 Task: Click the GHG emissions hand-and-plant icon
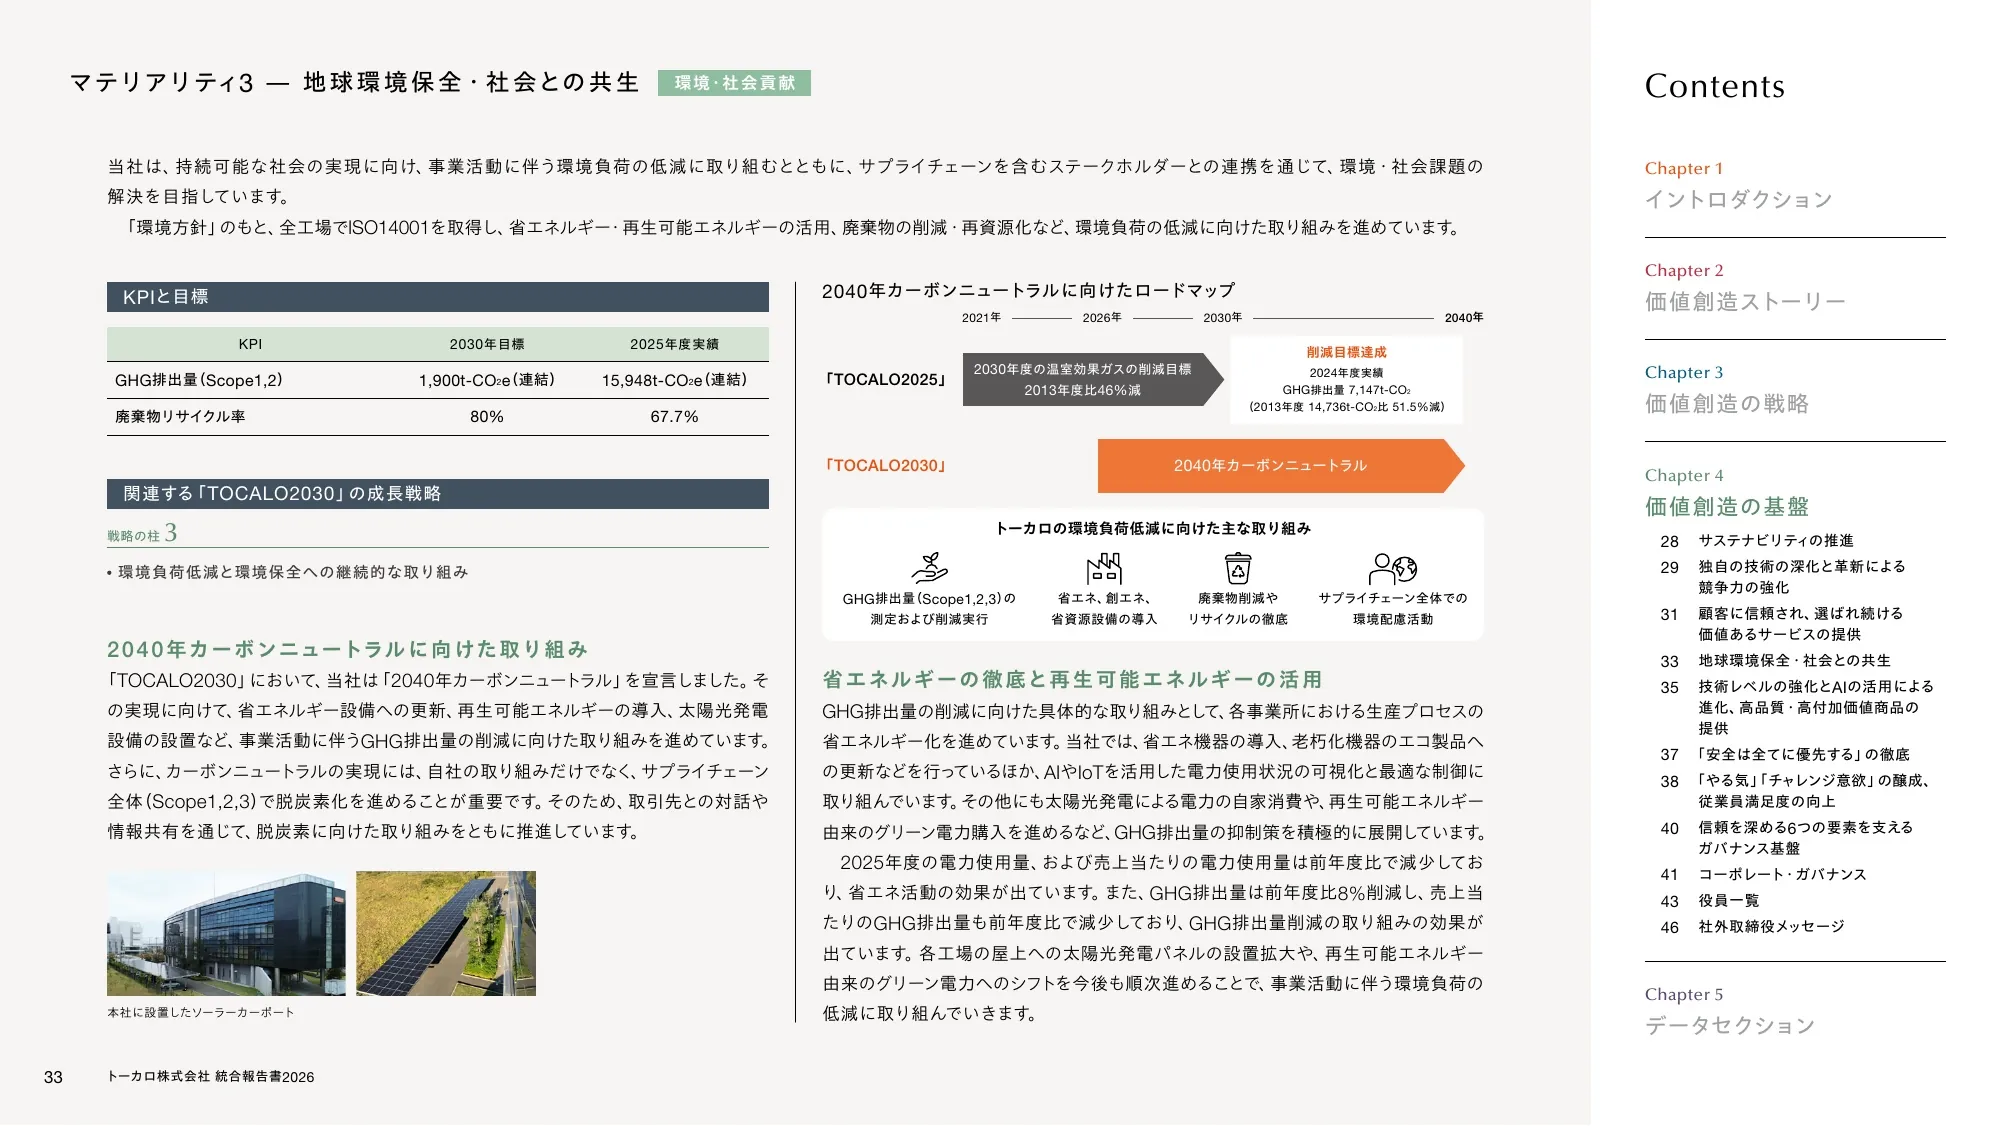coord(929,568)
